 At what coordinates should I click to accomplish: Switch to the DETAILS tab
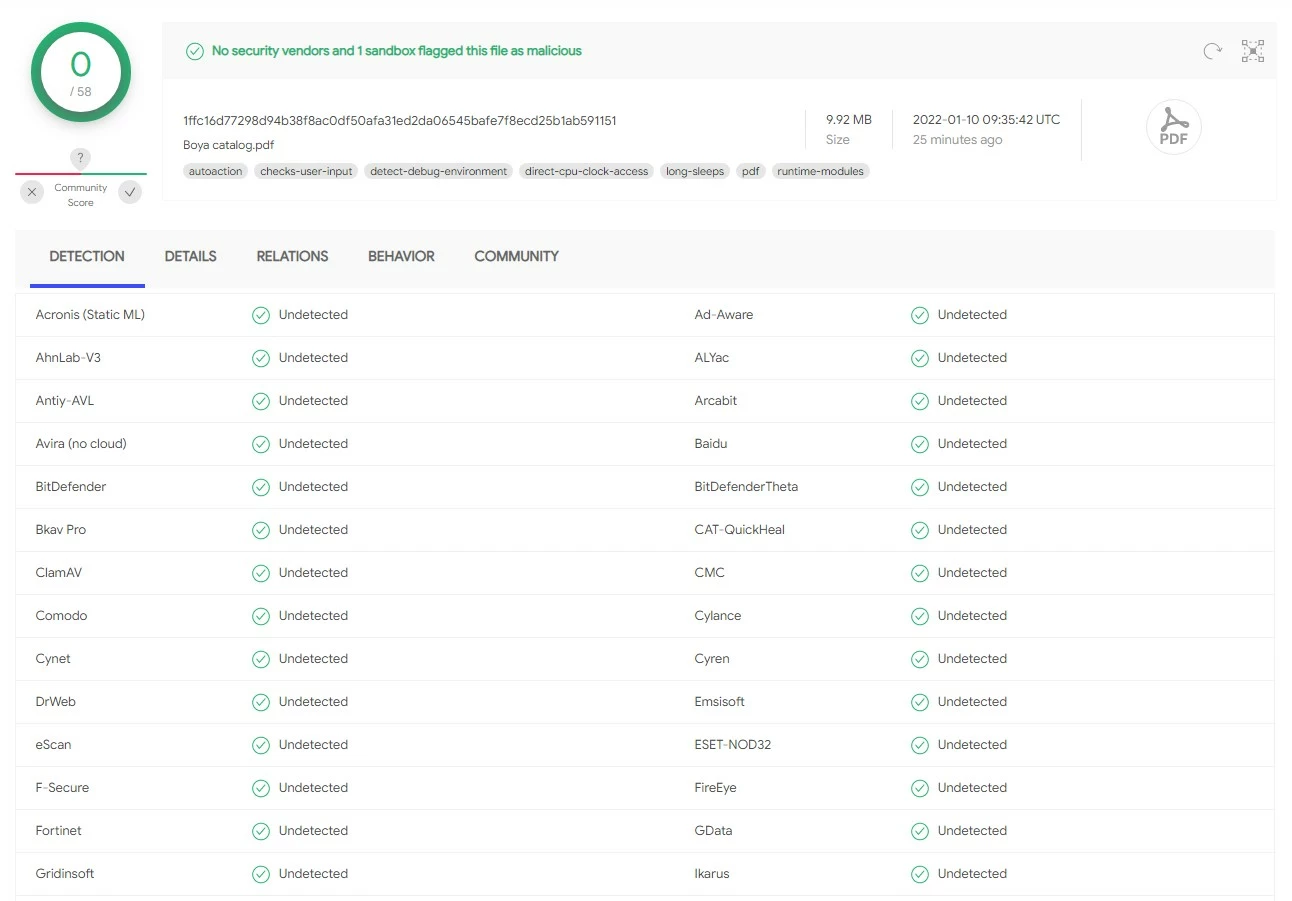point(191,256)
